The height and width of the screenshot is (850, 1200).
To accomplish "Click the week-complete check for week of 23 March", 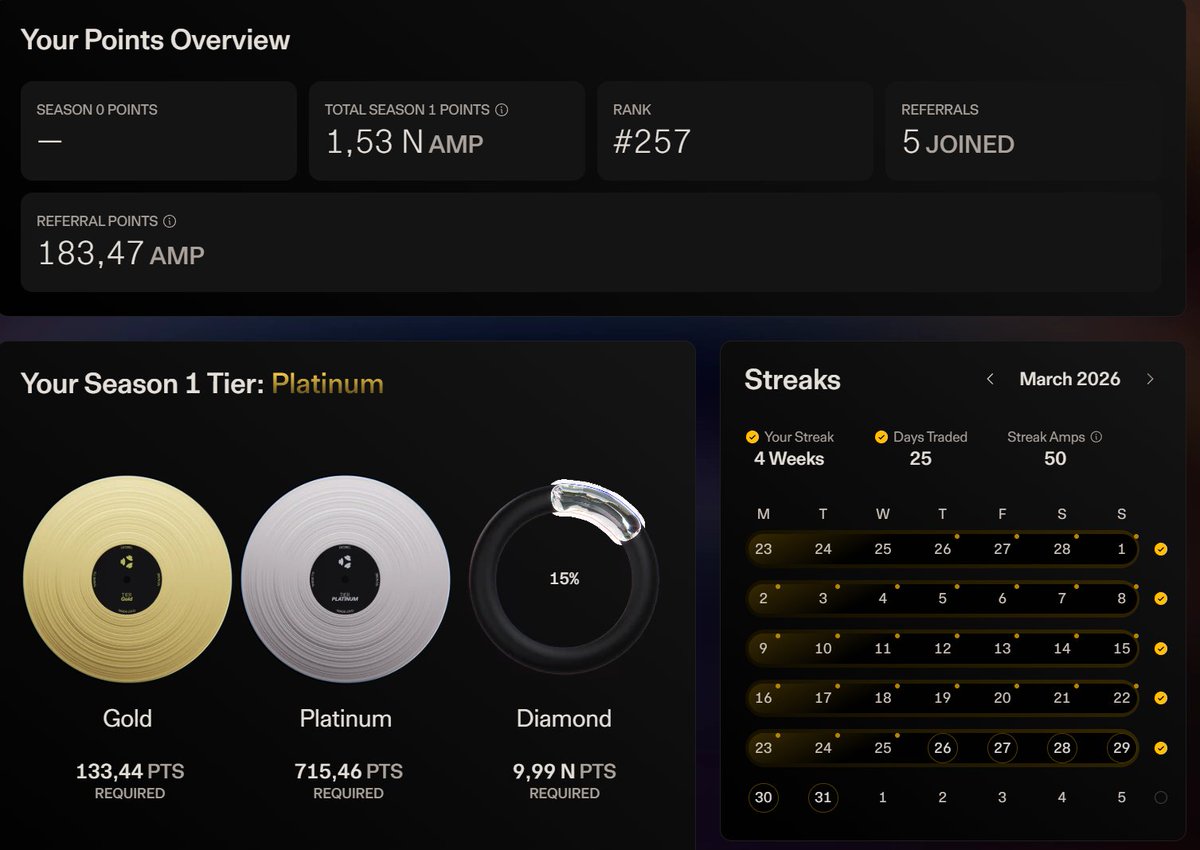I will coord(1160,748).
